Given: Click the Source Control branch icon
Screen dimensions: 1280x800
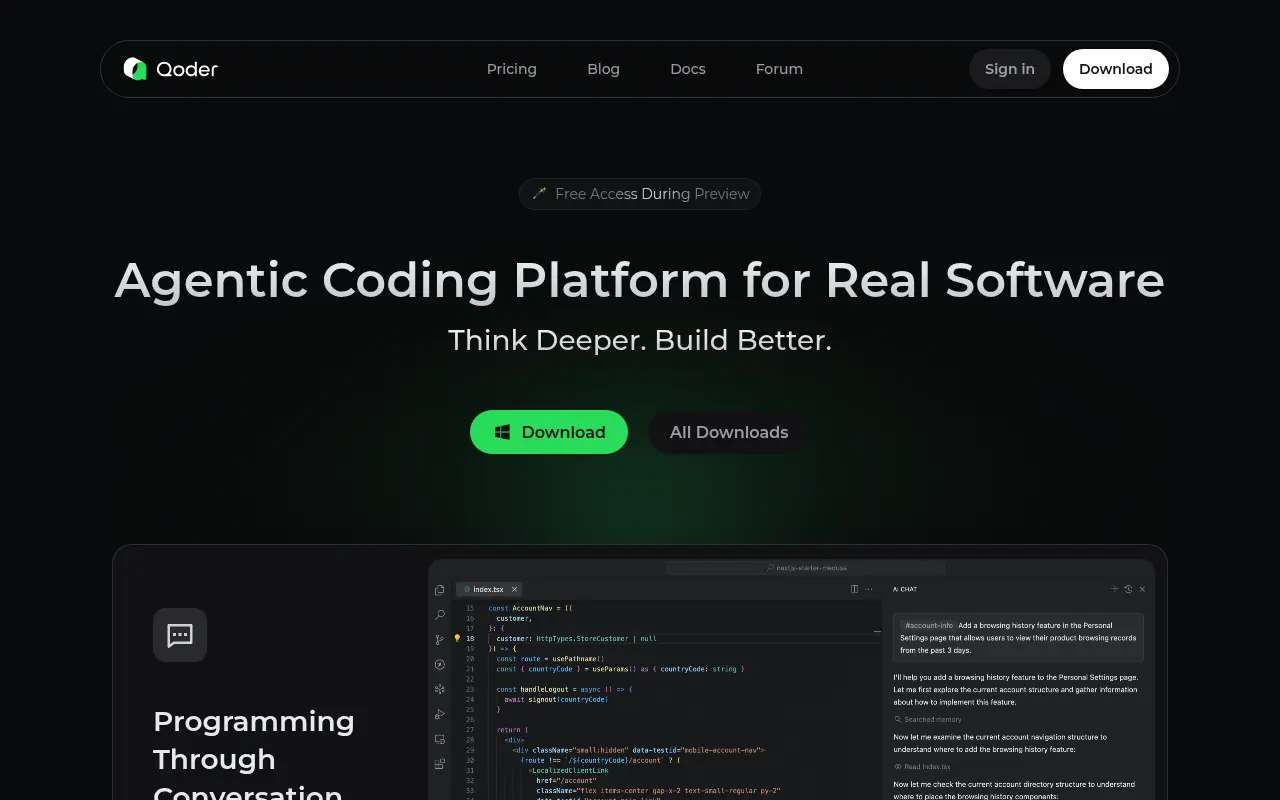Looking at the screenshot, I should 439,639.
